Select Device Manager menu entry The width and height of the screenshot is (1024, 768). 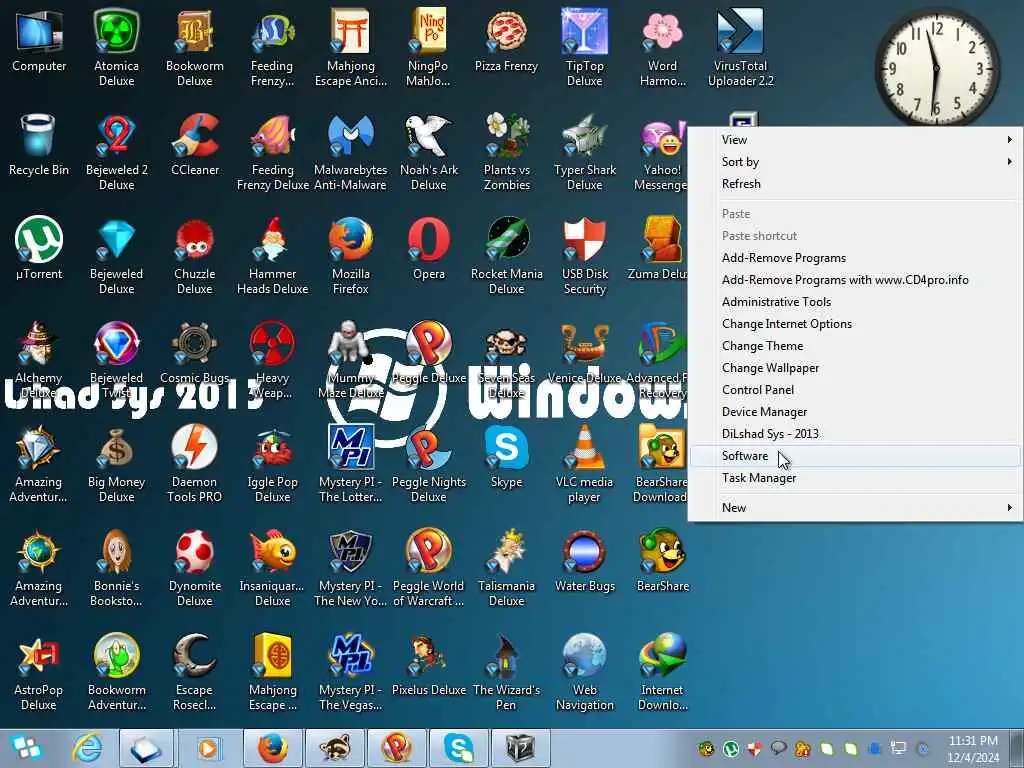[856, 412]
